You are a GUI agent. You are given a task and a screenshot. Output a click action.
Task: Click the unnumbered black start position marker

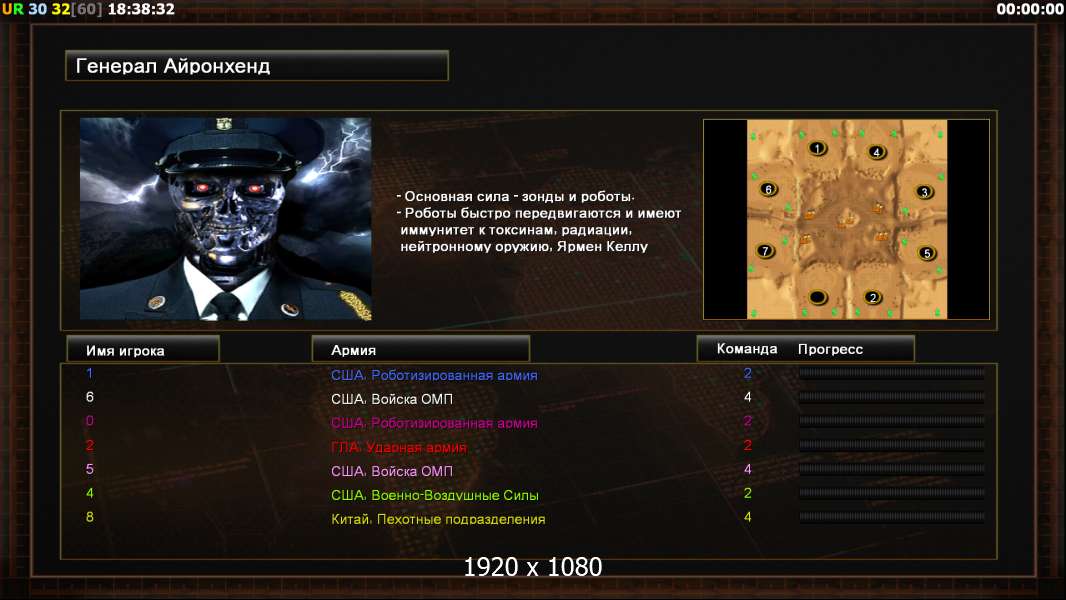[x=818, y=297]
